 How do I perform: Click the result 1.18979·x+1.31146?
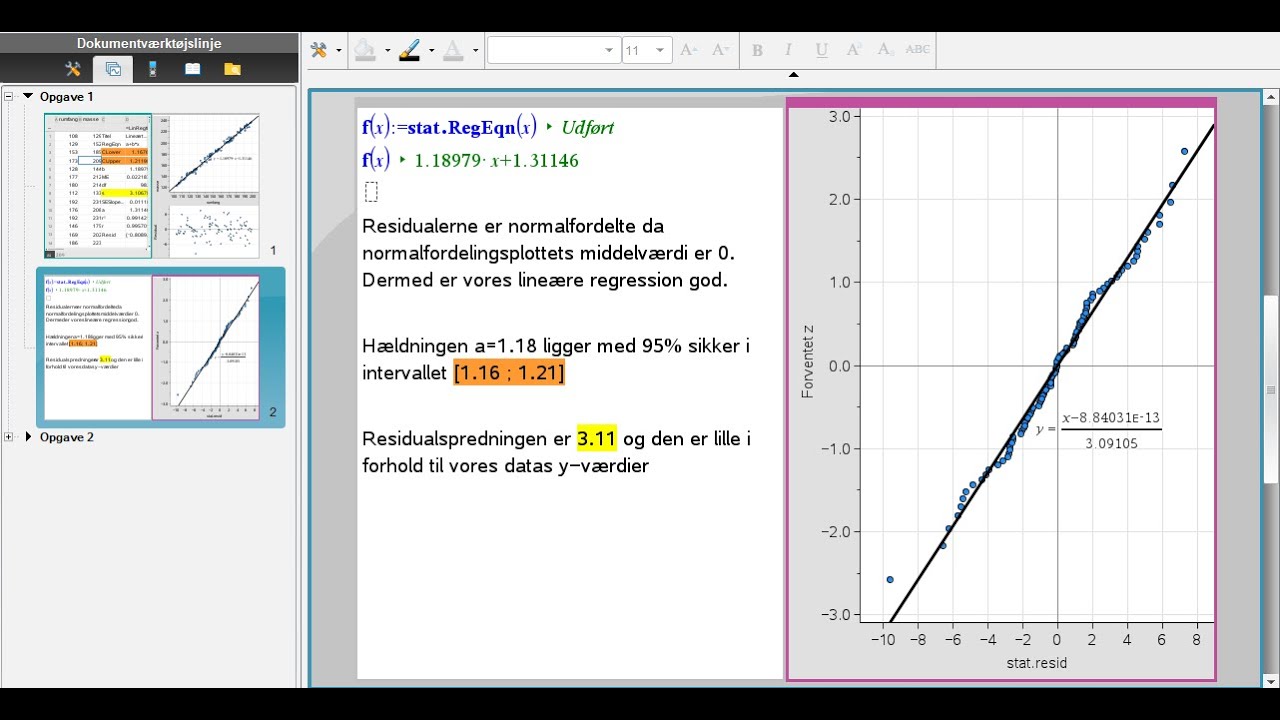496,160
